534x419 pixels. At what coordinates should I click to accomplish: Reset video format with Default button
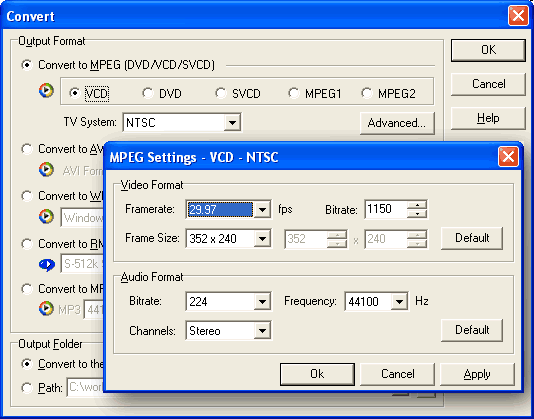point(472,238)
